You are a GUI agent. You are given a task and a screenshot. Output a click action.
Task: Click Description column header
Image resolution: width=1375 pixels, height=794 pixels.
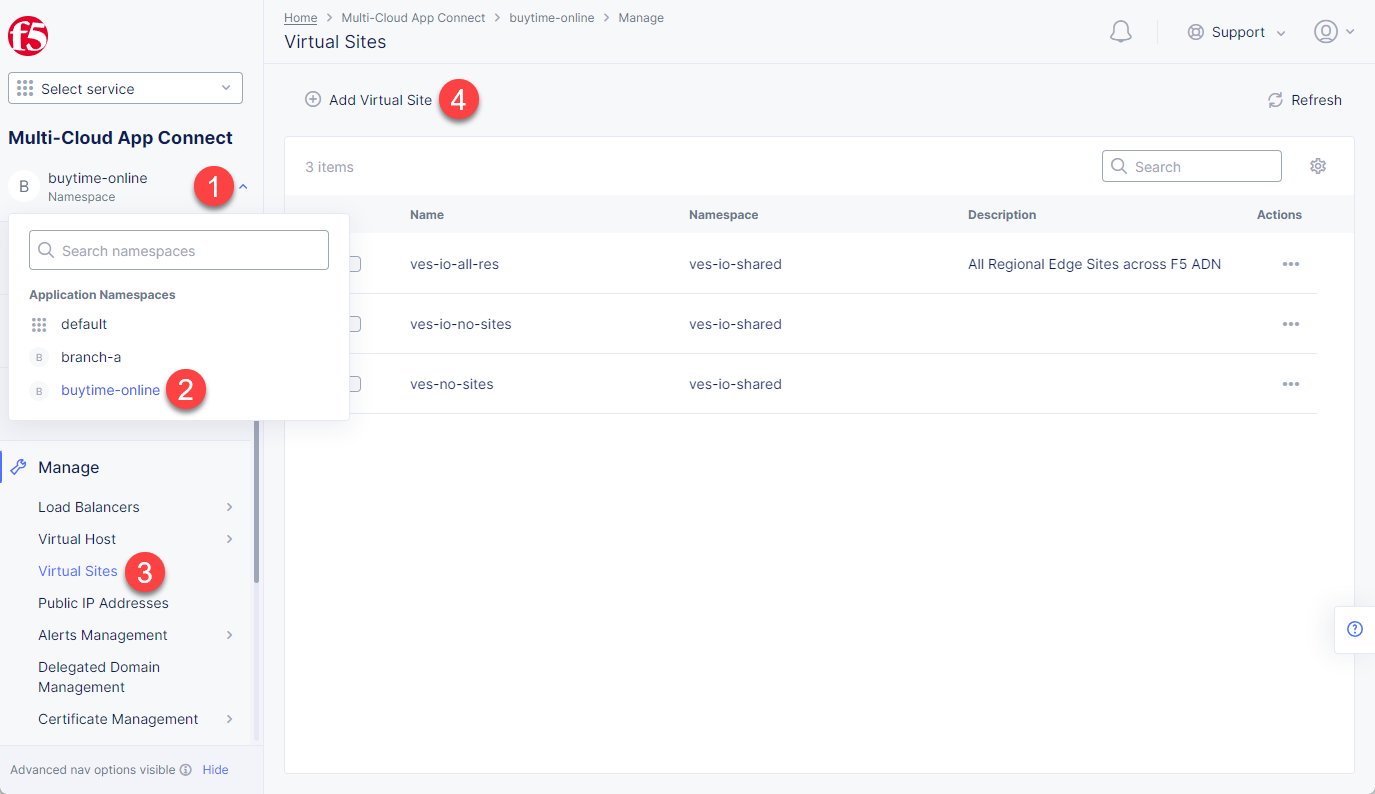pyautogui.click(x=1002, y=215)
